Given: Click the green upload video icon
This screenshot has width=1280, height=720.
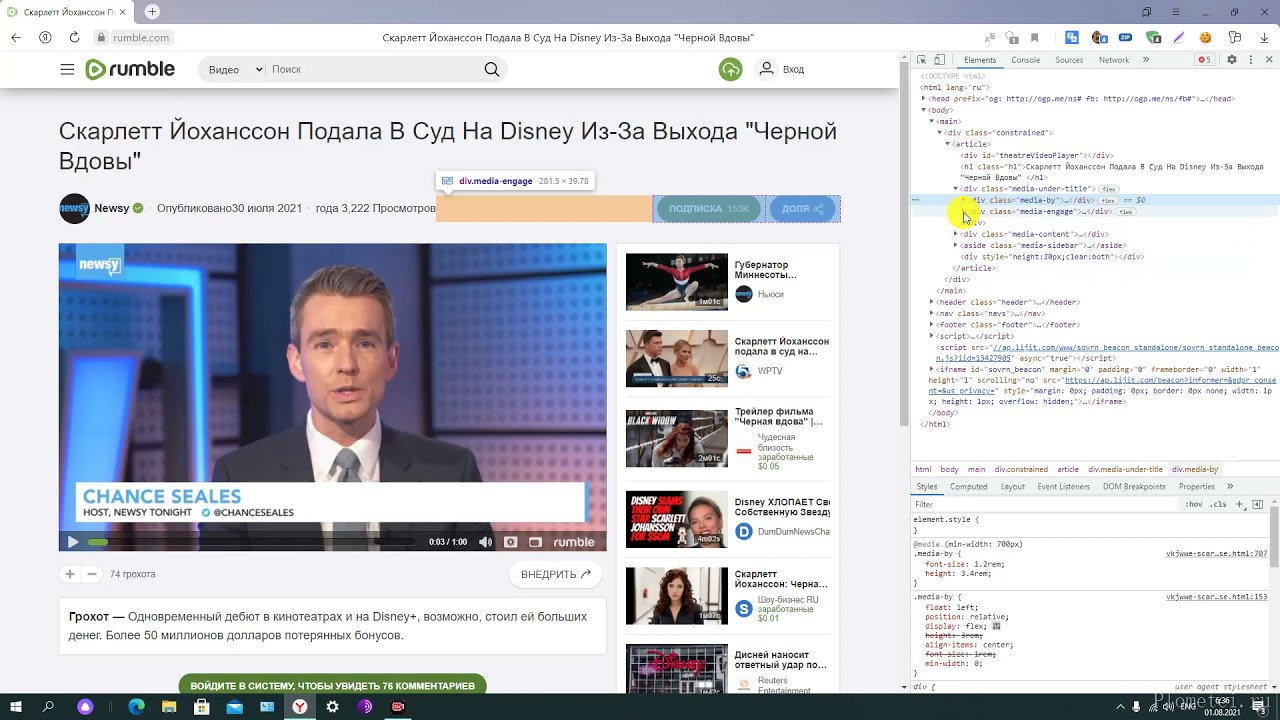Looking at the screenshot, I should point(731,69).
